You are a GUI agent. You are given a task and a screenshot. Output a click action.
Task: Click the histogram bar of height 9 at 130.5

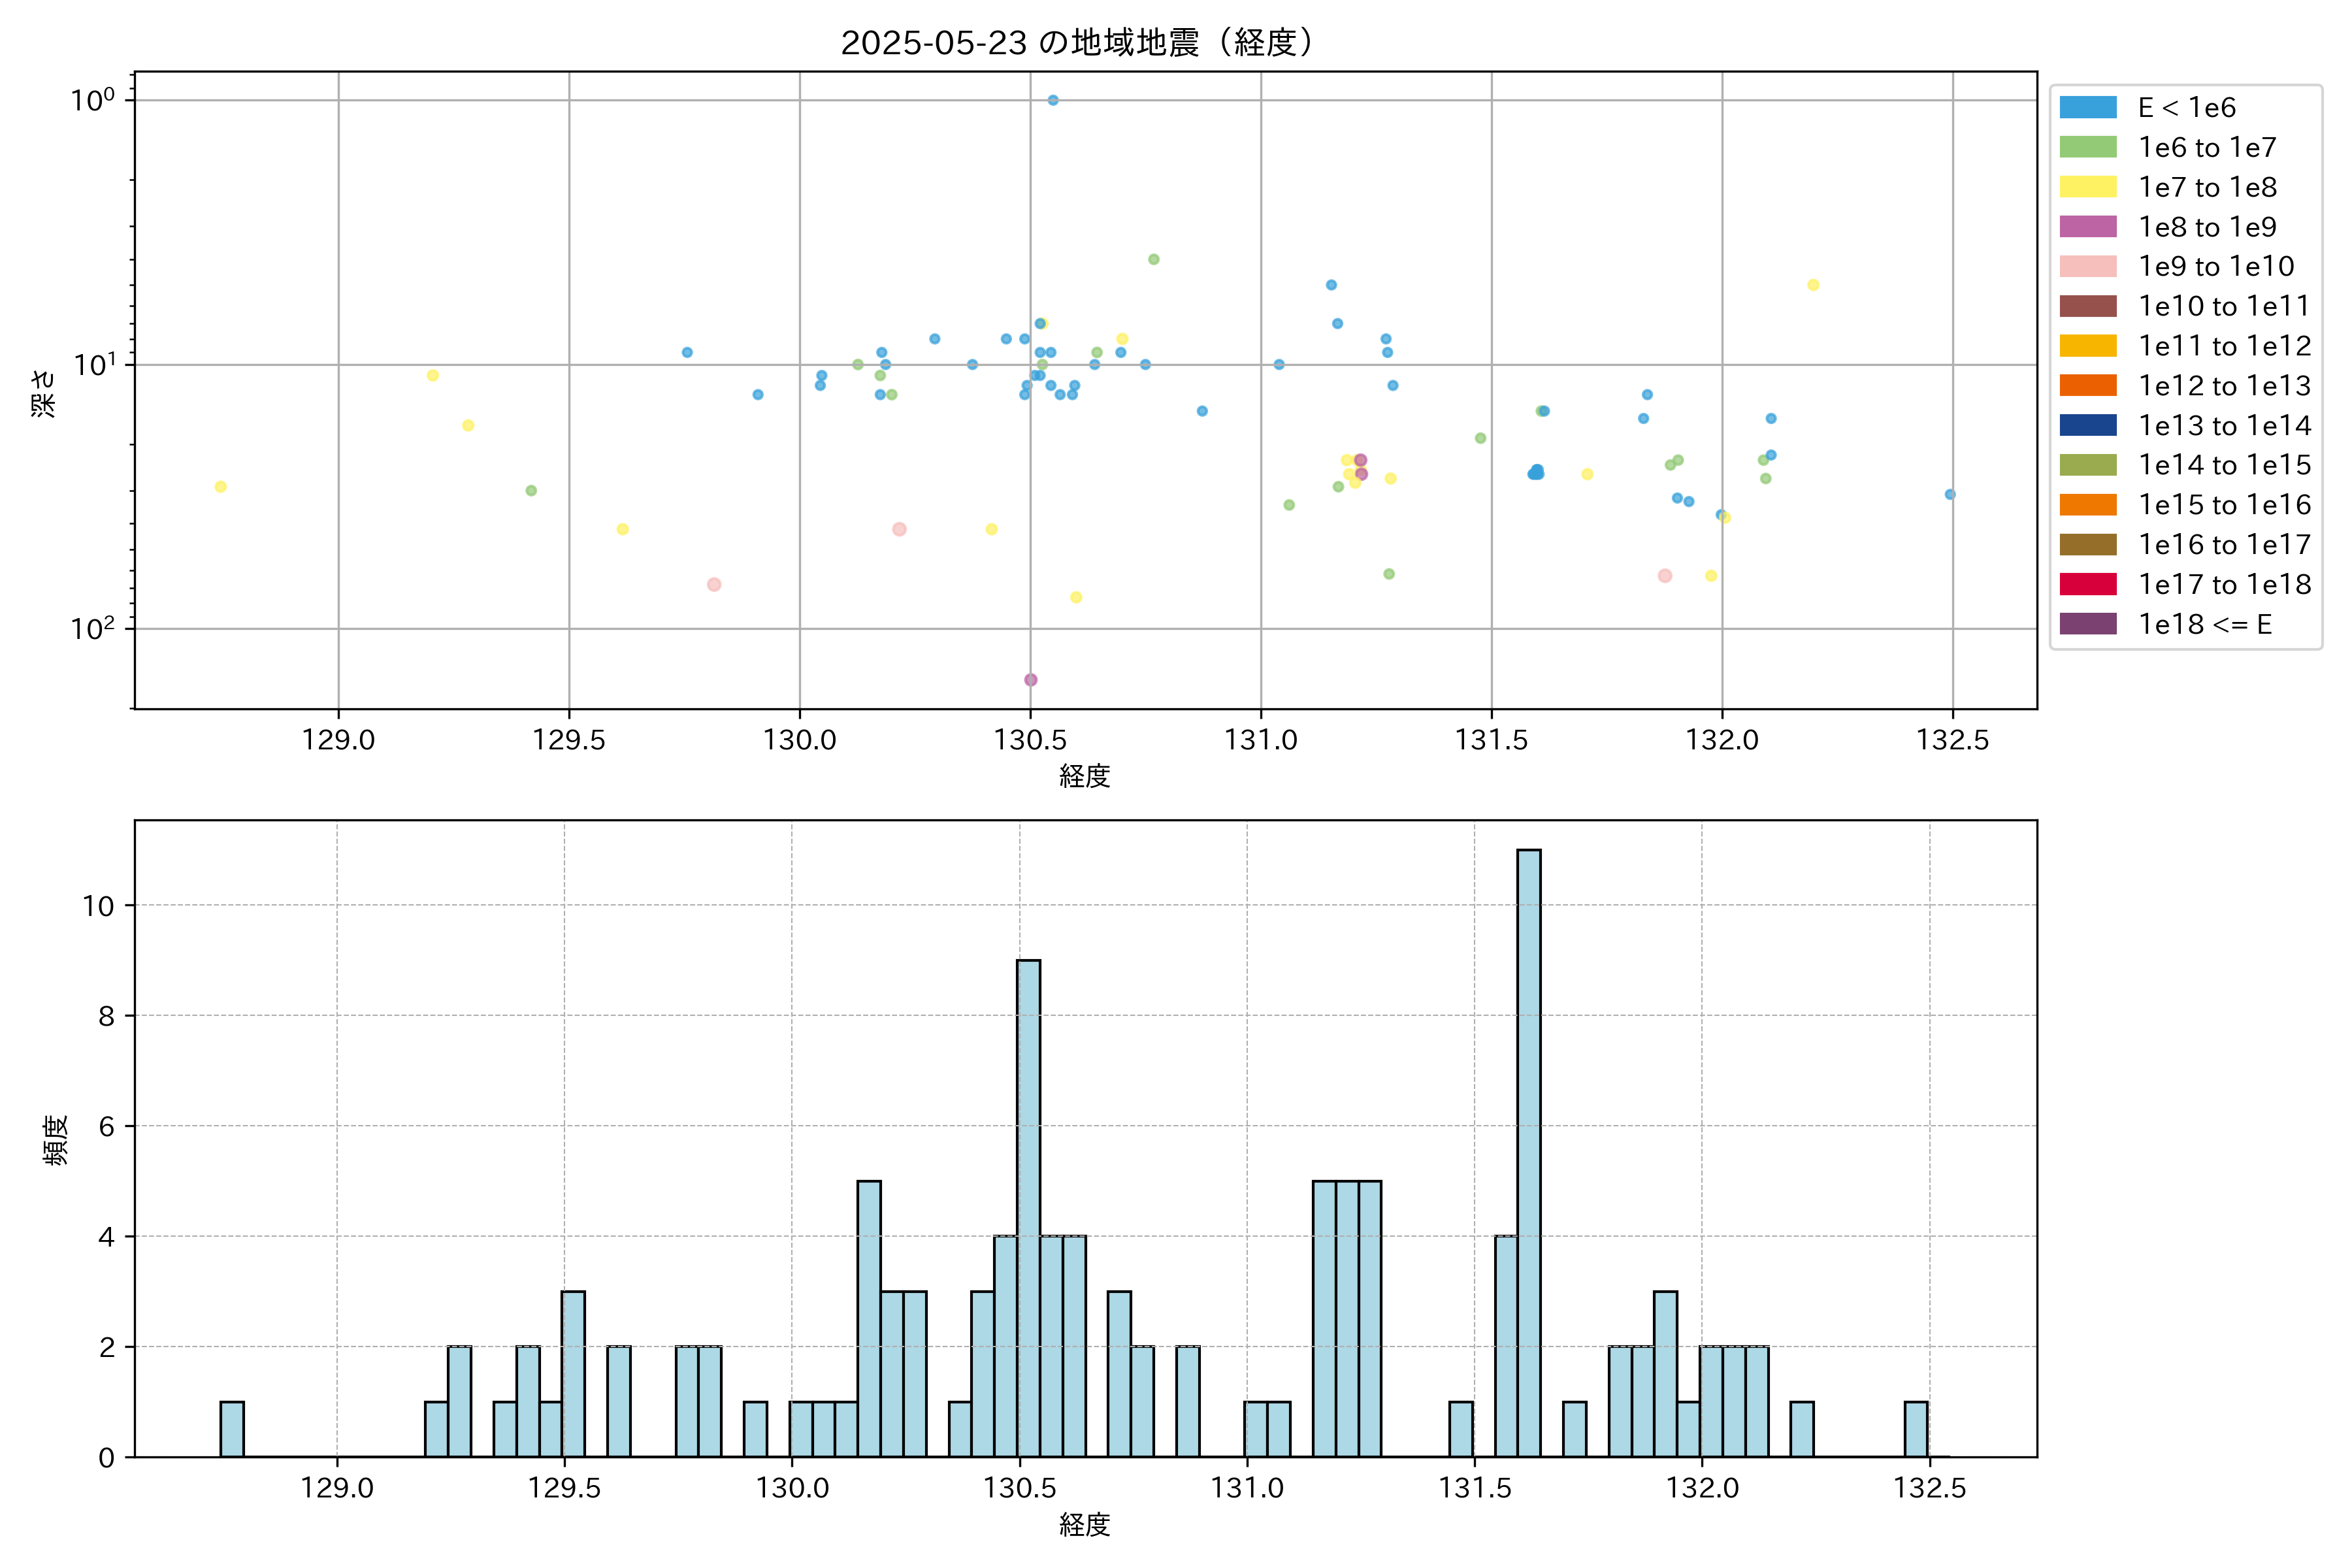[x=1028, y=1208]
